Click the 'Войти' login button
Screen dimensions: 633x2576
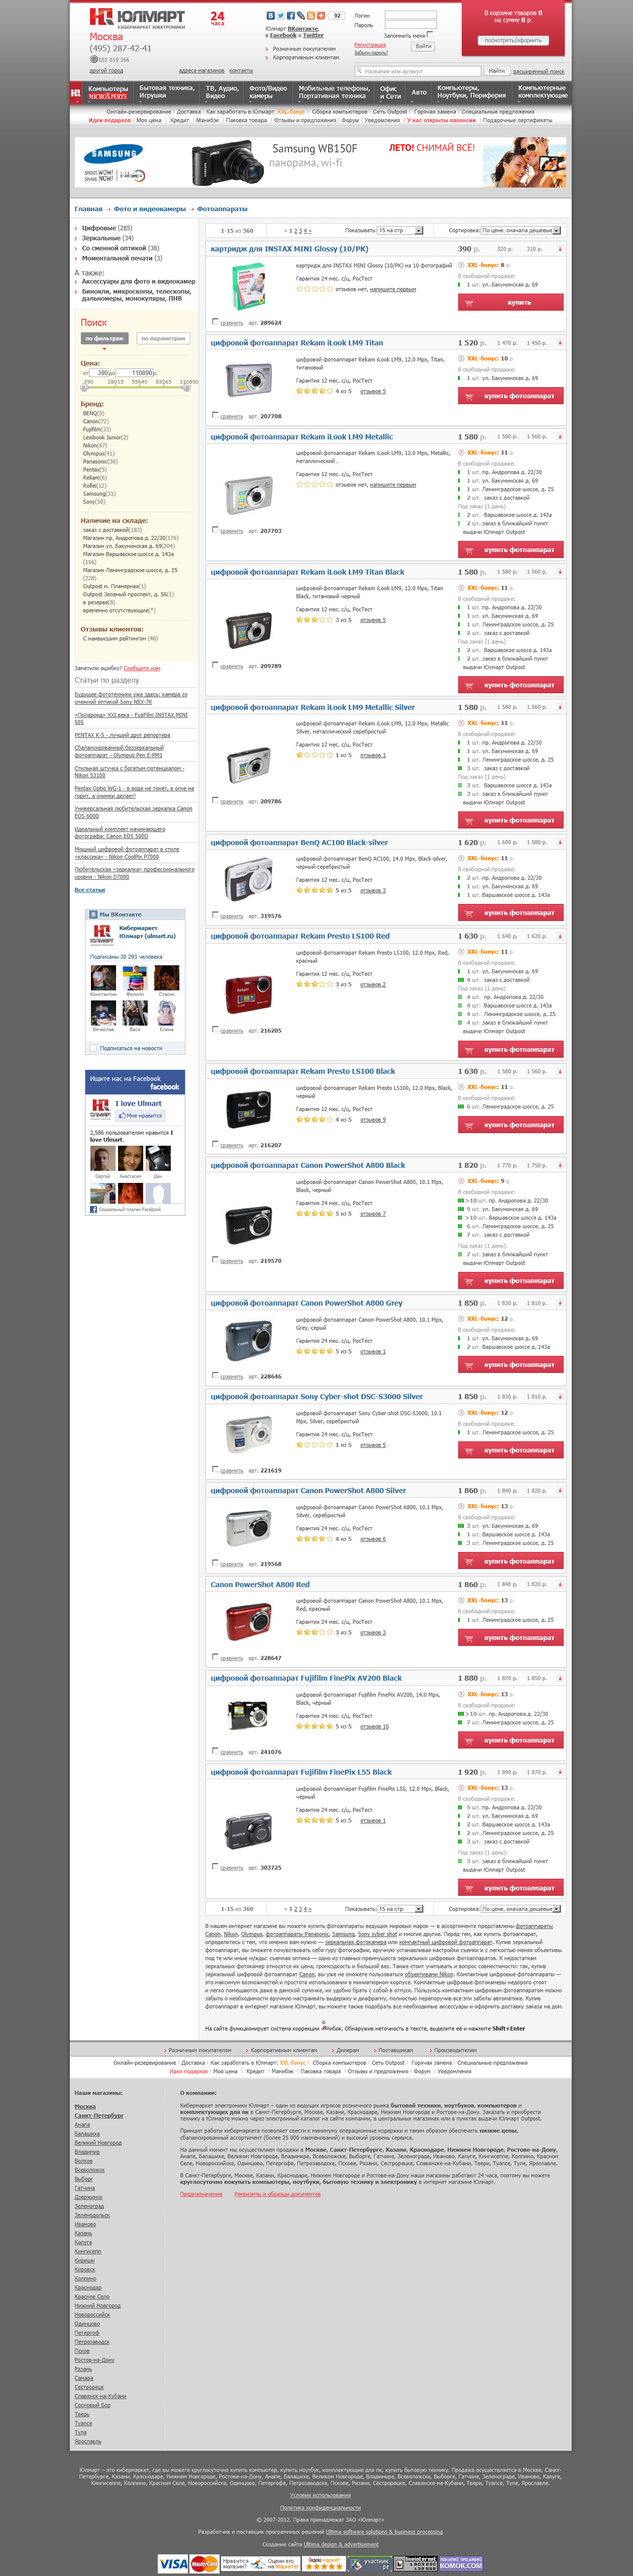pos(424,46)
